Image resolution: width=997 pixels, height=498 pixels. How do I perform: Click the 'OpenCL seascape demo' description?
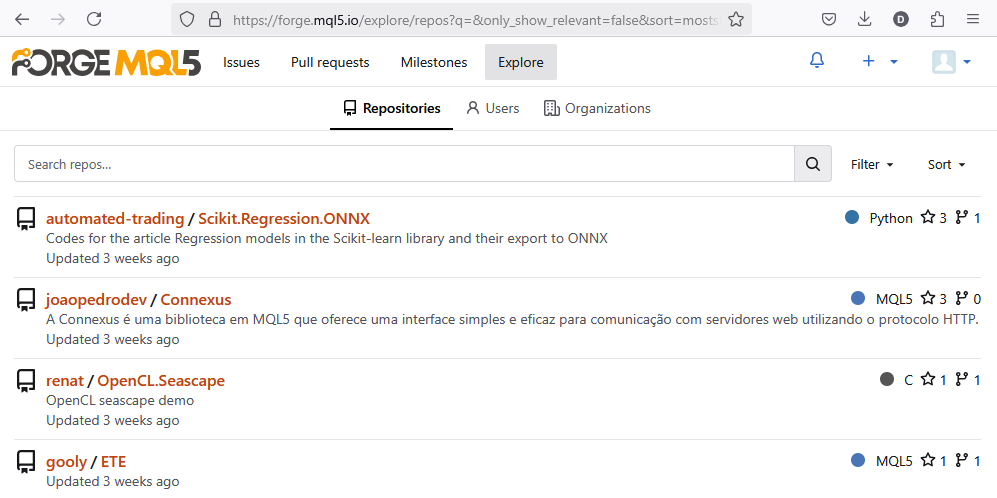coord(120,401)
